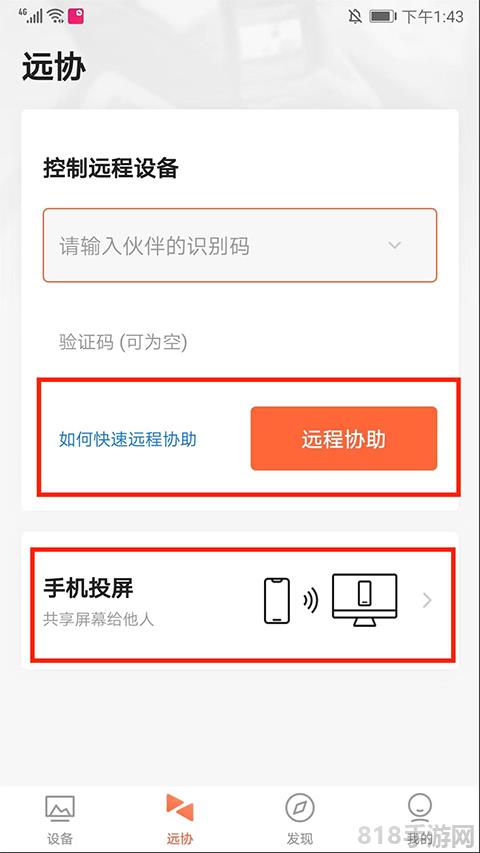Open the 如何快速远程协助 link

128,439
